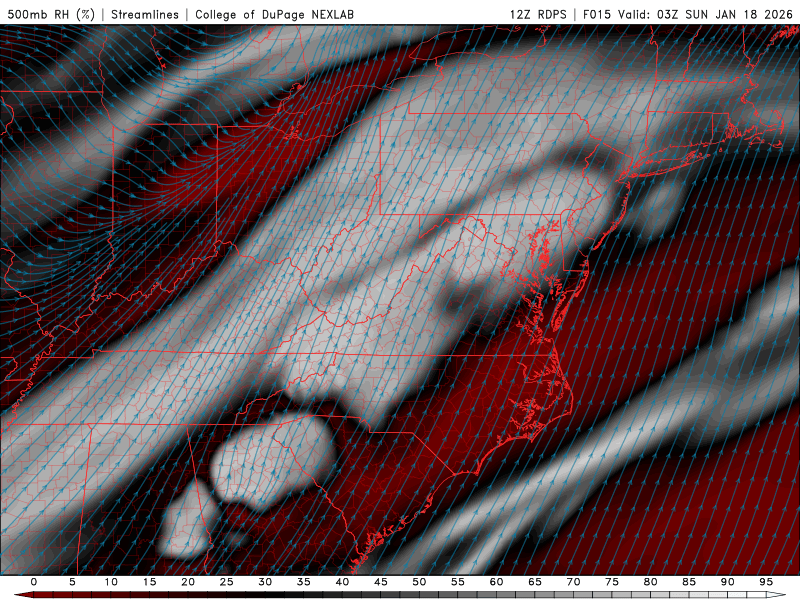Image resolution: width=800 pixels, height=600 pixels.
Task: Click the colorbar label "75"
Action: pyautogui.click(x=612, y=582)
